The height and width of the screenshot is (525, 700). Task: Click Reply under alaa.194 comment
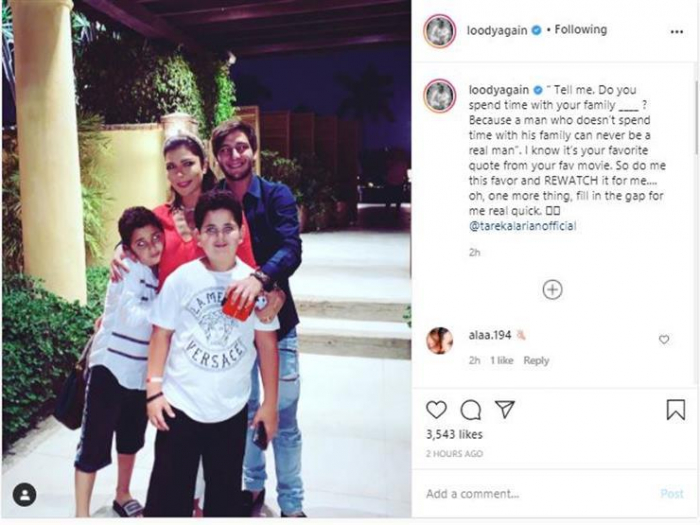tap(536, 360)
